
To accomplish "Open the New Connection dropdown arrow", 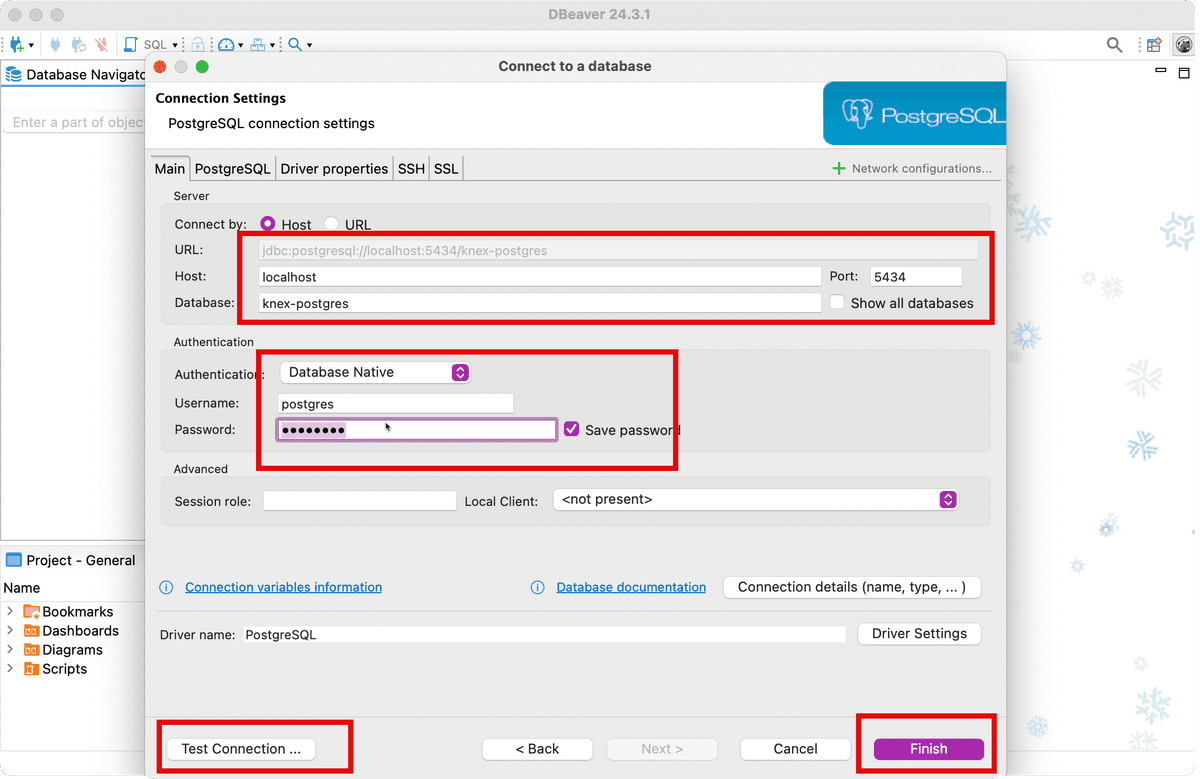I will click(31, 45).
